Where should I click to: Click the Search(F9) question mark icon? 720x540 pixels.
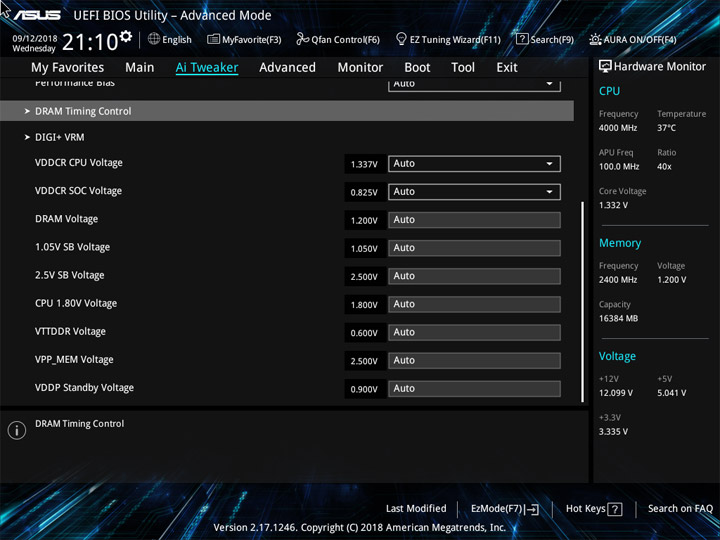(x=522, y=39)
